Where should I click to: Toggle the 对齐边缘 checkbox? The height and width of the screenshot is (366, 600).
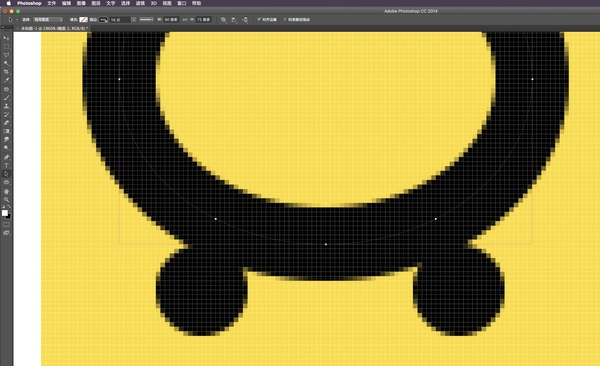point(259,19)
